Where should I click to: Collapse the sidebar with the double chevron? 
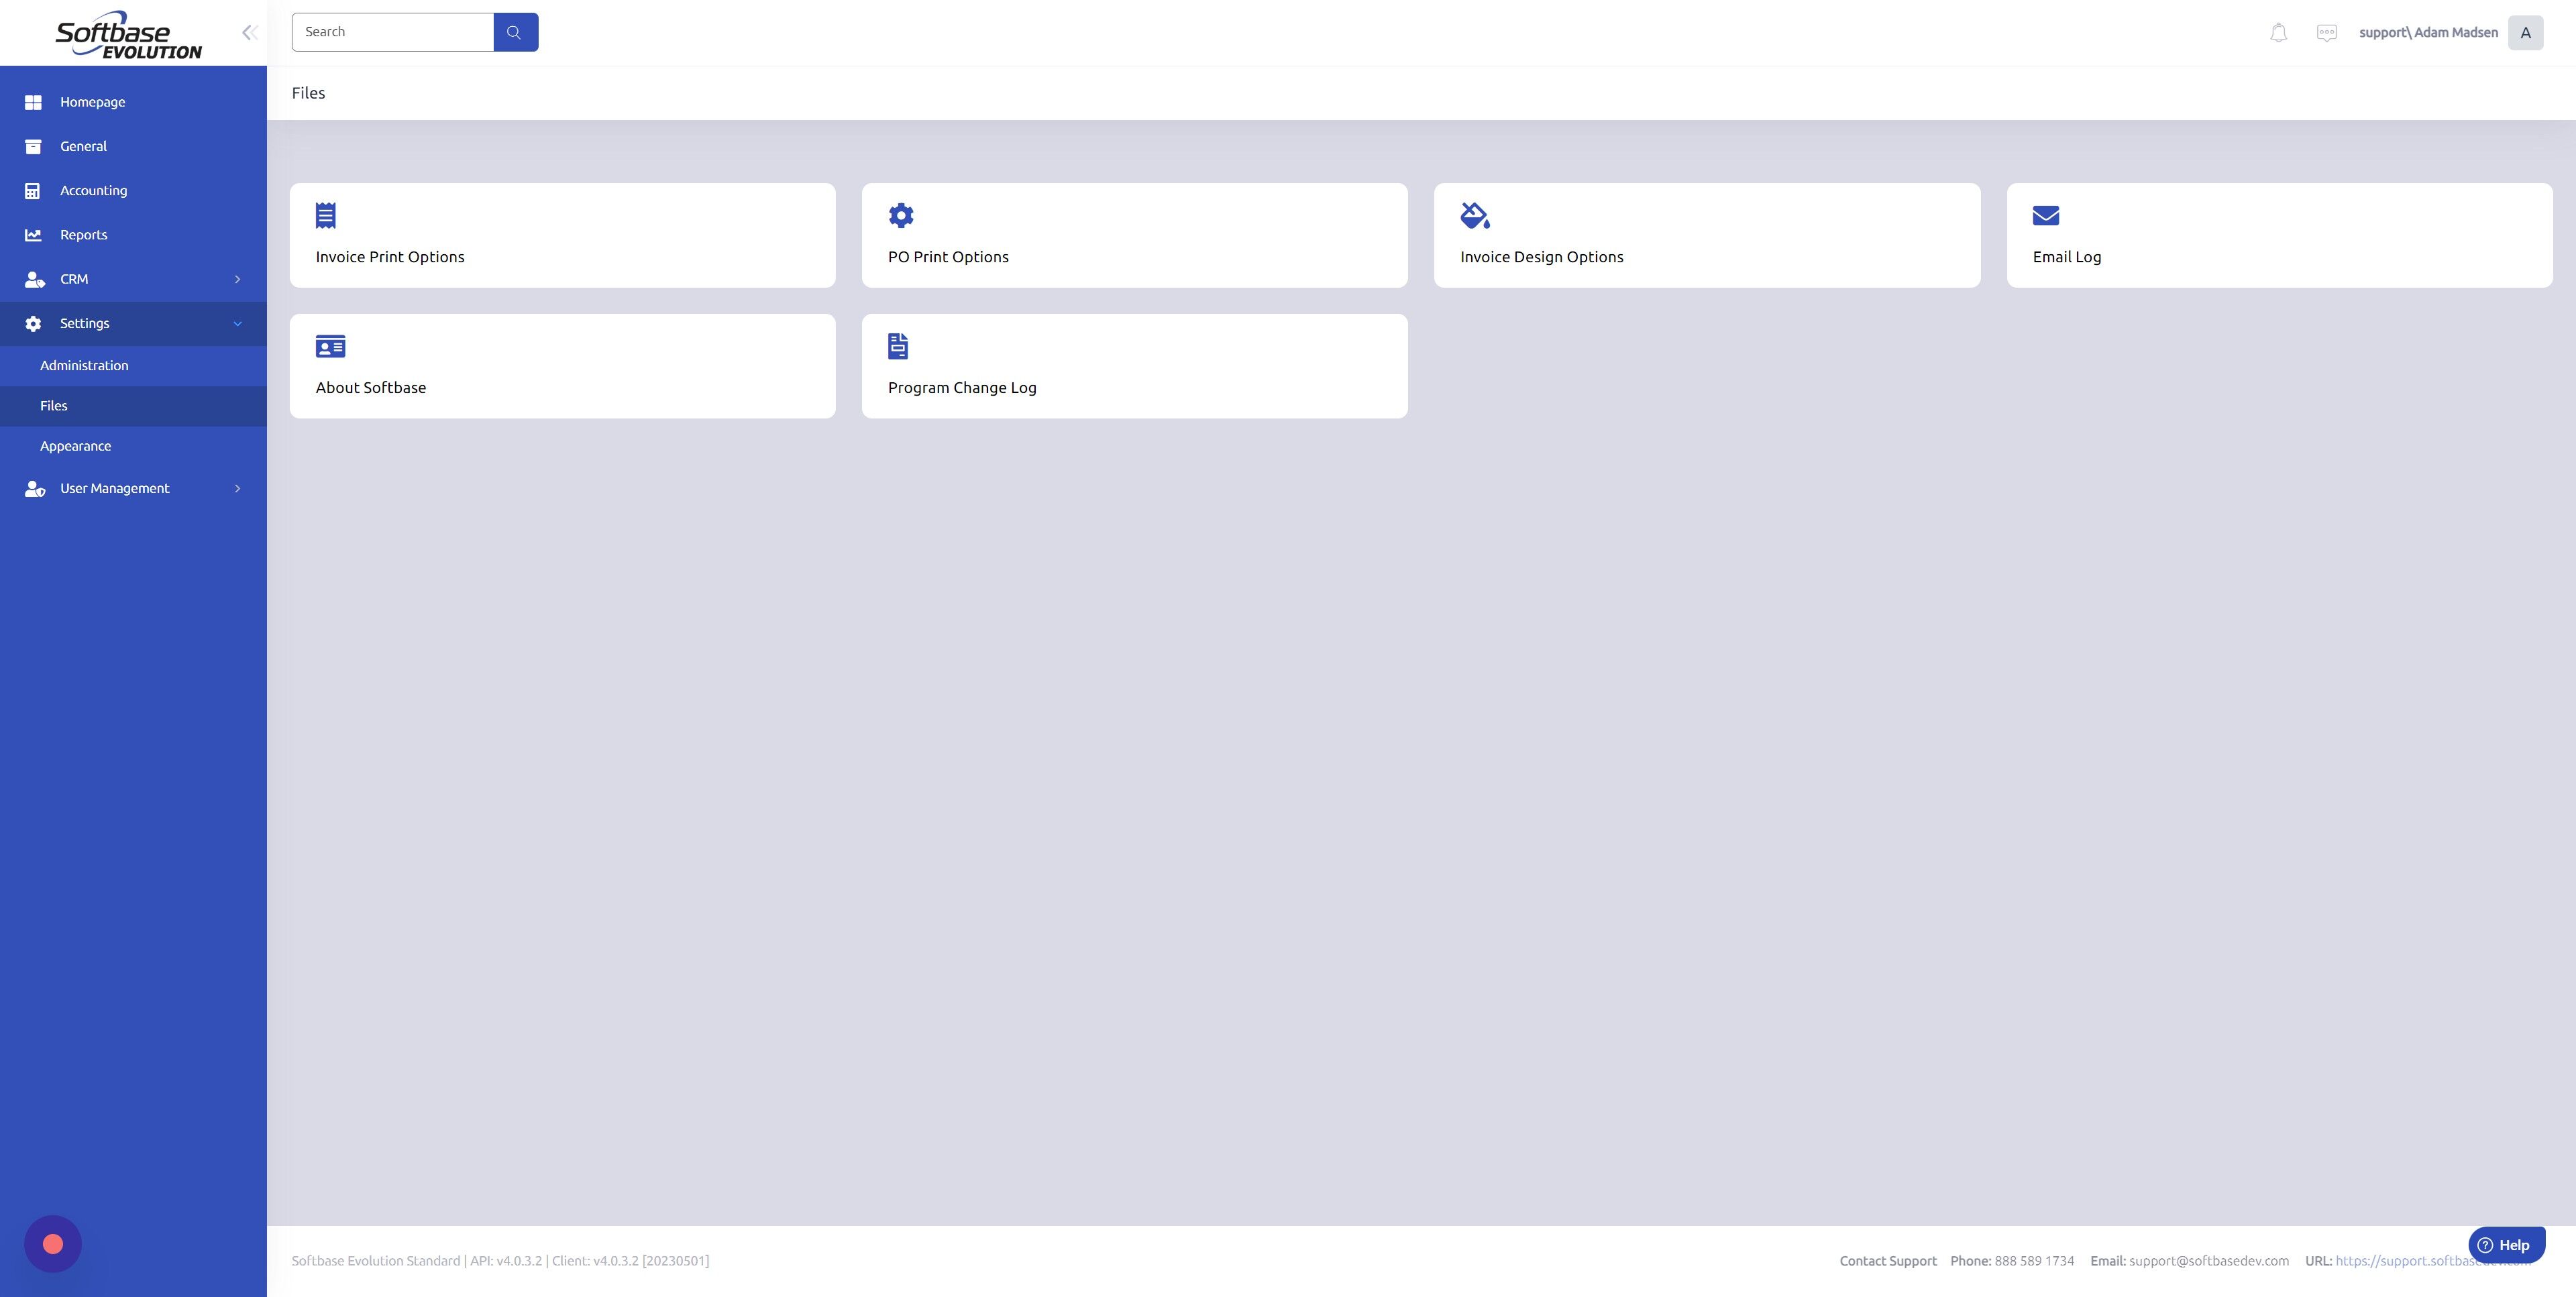pos(248,32)
